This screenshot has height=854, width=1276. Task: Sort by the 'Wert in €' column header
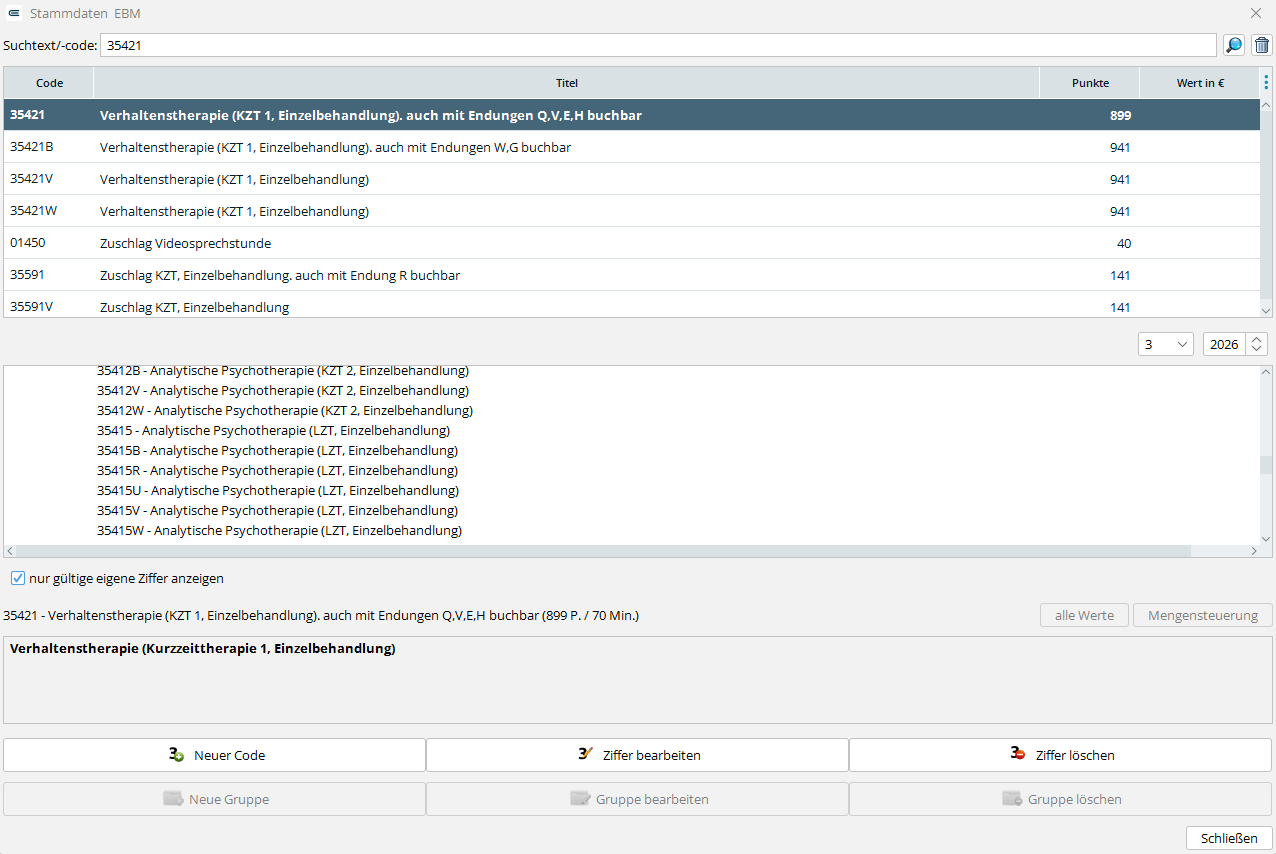point(1200,83)
